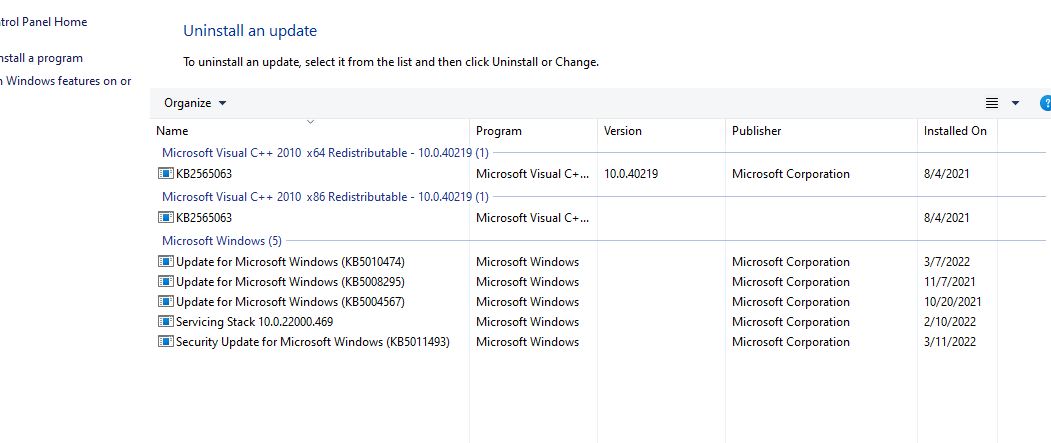
Task: Select KB2565063 under the x64 Redistributable group
Action: 204,174
